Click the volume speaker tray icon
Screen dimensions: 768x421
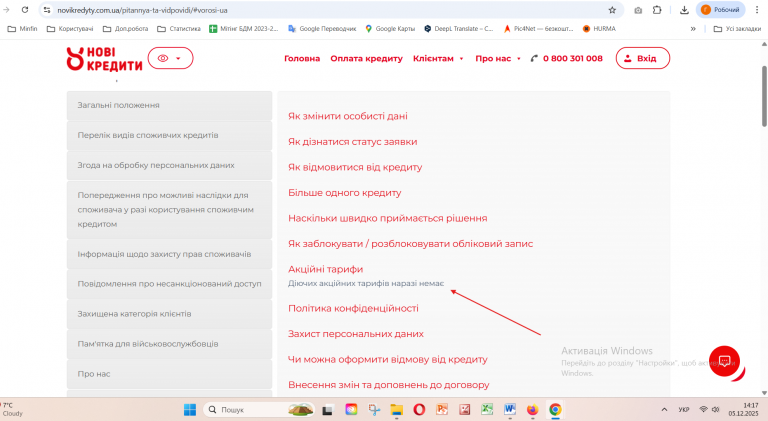(x=715, y=409)
